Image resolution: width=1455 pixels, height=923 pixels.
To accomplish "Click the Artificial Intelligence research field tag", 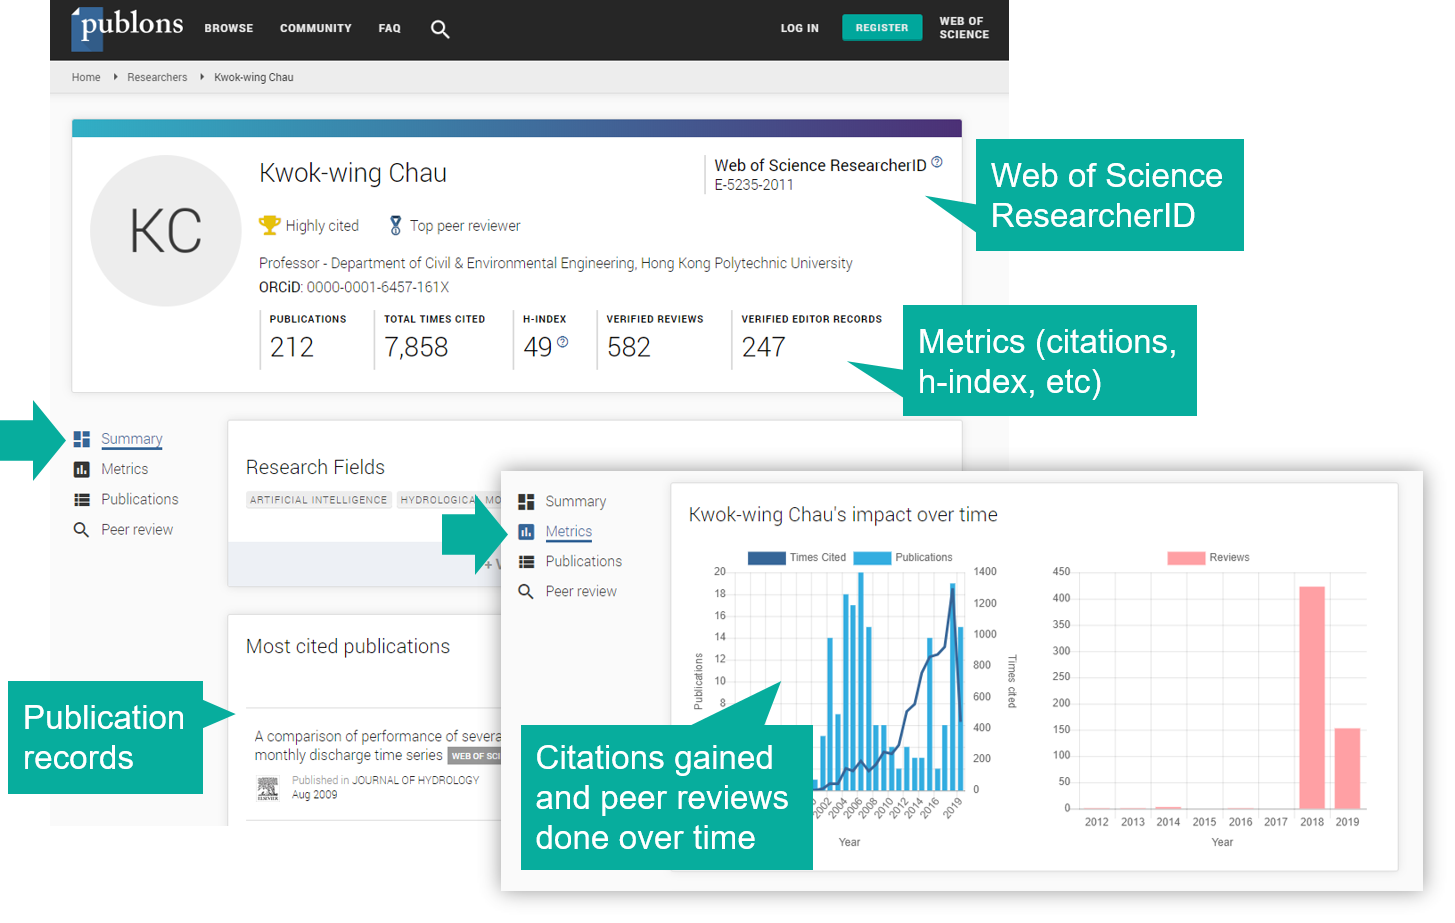I will pyautogui.click(x=318, y=500).
